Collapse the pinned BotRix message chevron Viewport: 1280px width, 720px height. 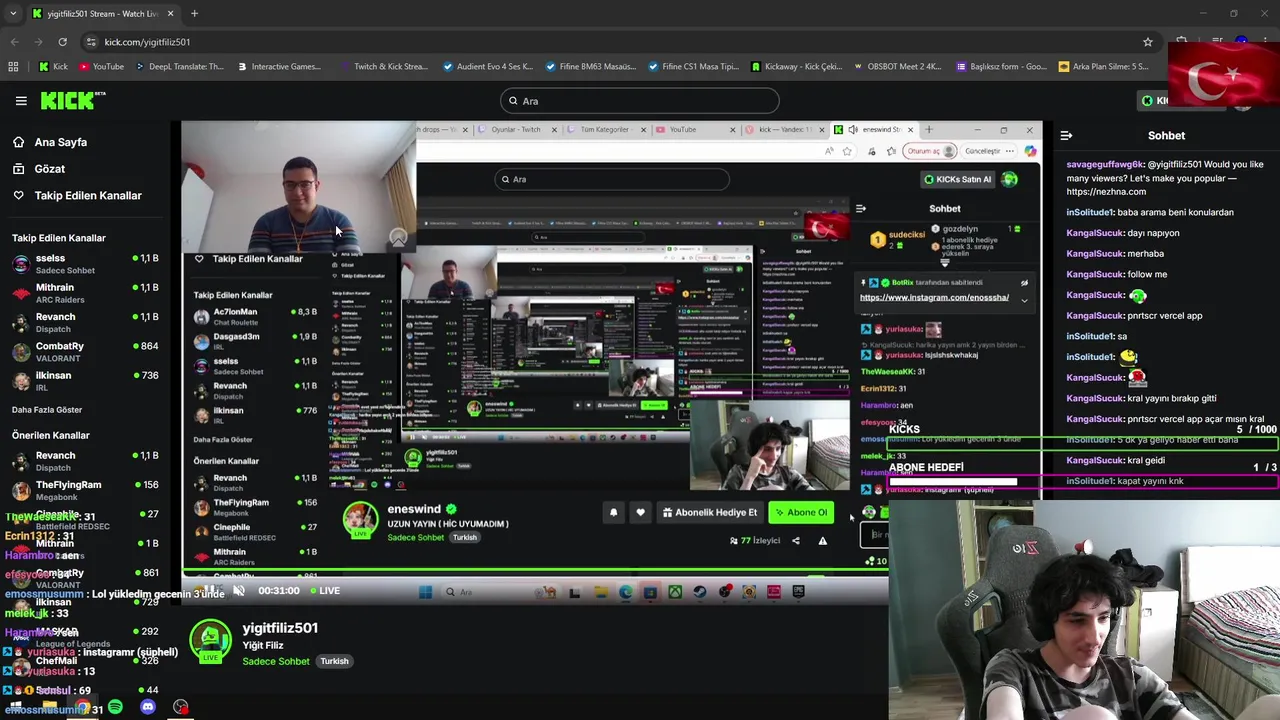coord(1024,300)
